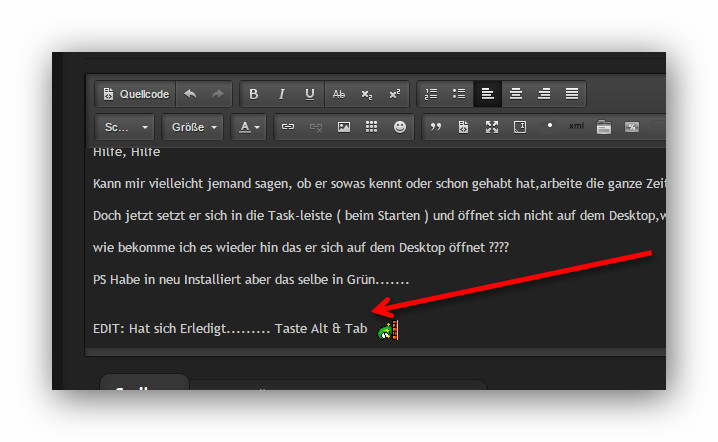Screen dimensions: 718x442
Task: Open the font family dropdown Sc...
Action: coord(125,127)
